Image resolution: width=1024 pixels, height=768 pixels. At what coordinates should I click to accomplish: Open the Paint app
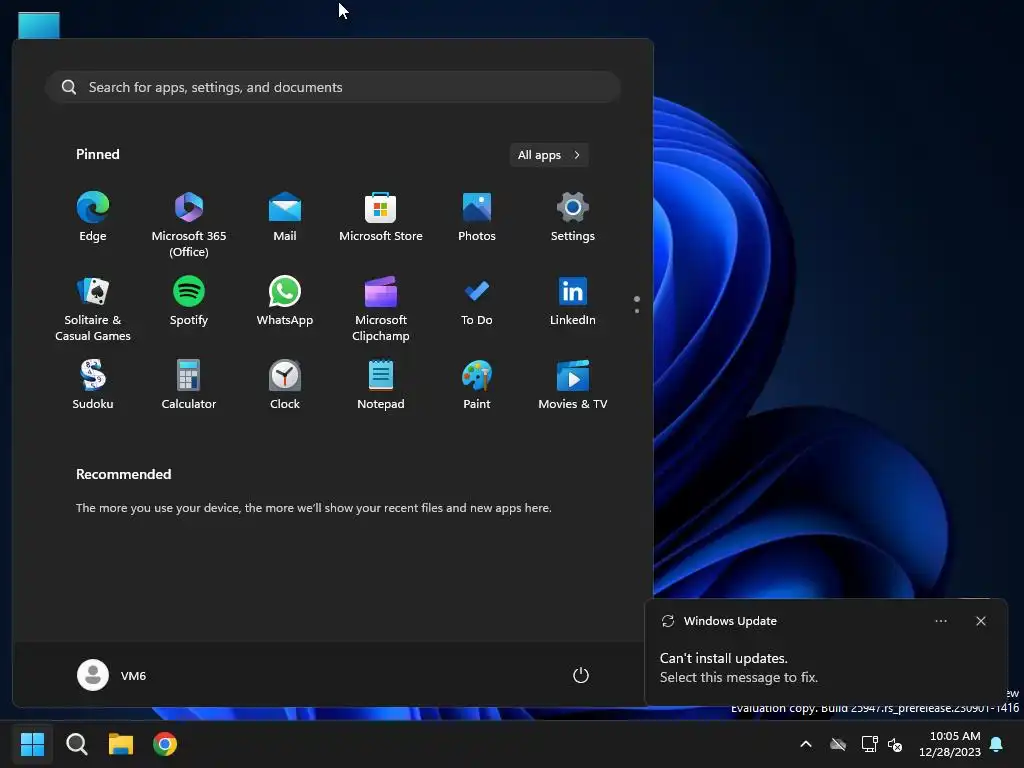[477, 385]
